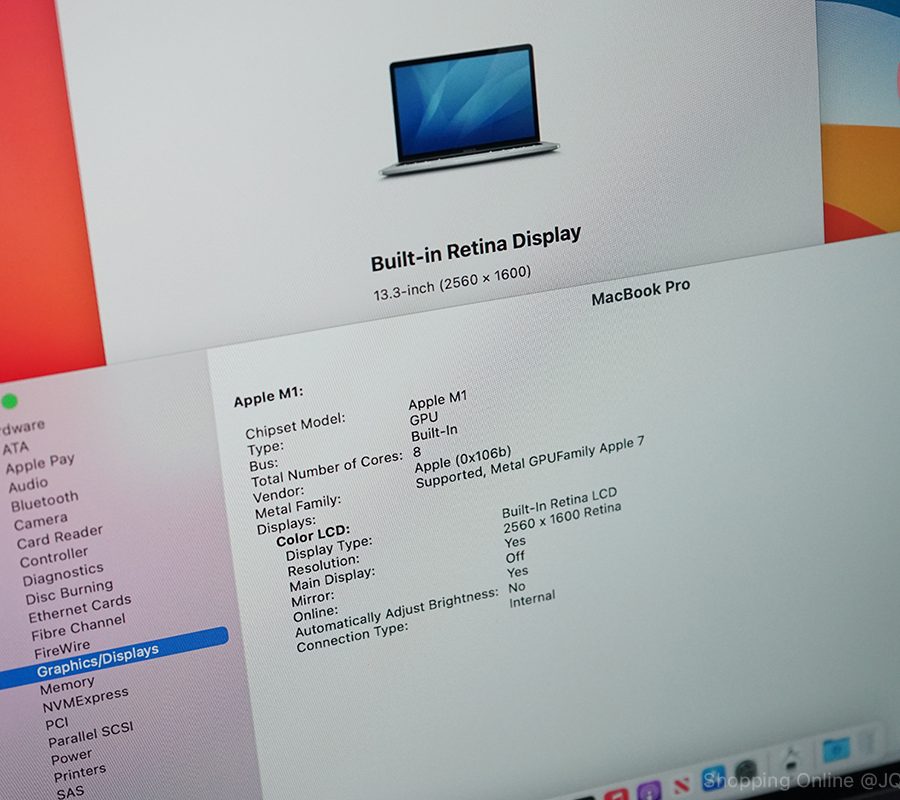The width and height of the screenshot is (900, 800).
Task: Click the "Resolution:" label
Action: coord(323,565)
